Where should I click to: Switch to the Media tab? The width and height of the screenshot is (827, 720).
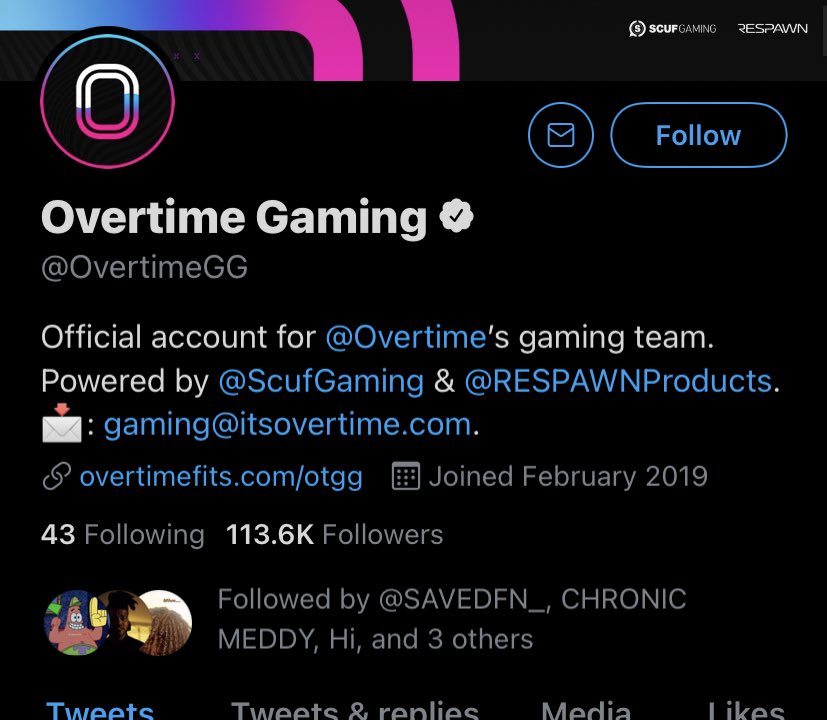(x=585, y=710)
